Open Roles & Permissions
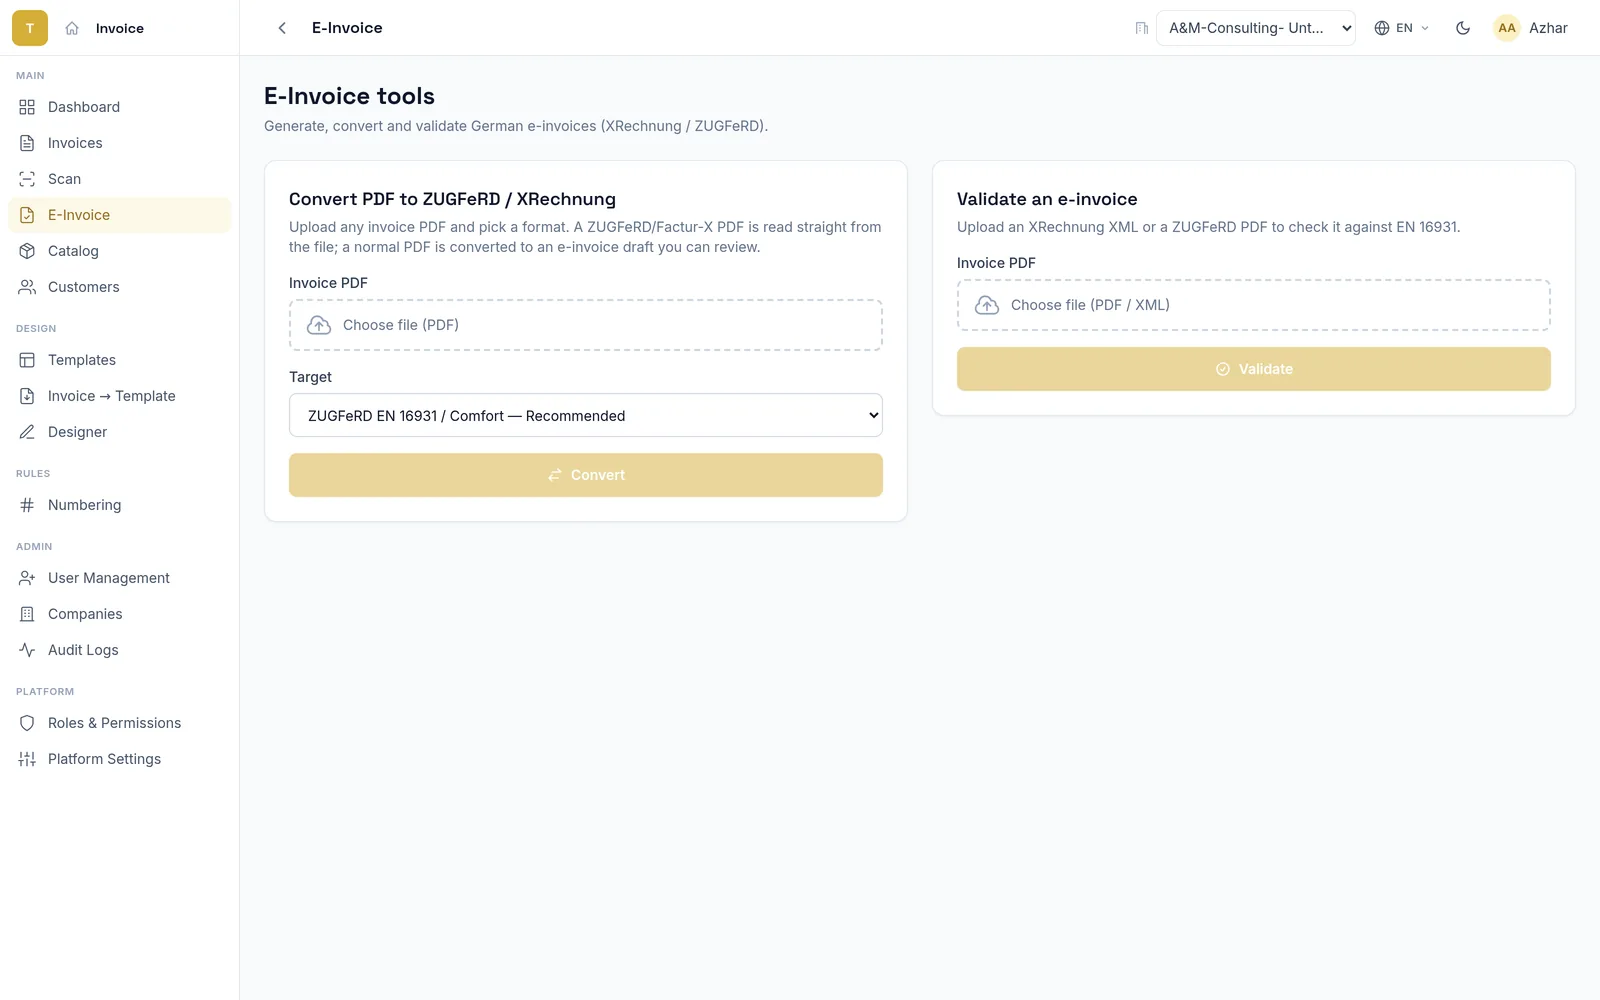 pos(120,723)
